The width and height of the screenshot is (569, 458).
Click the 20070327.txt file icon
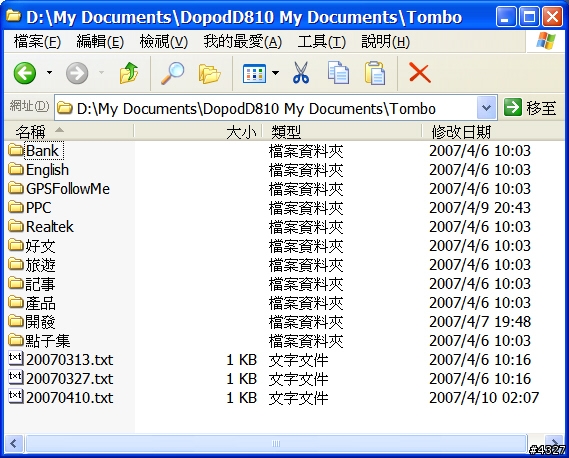click(16, 377)
